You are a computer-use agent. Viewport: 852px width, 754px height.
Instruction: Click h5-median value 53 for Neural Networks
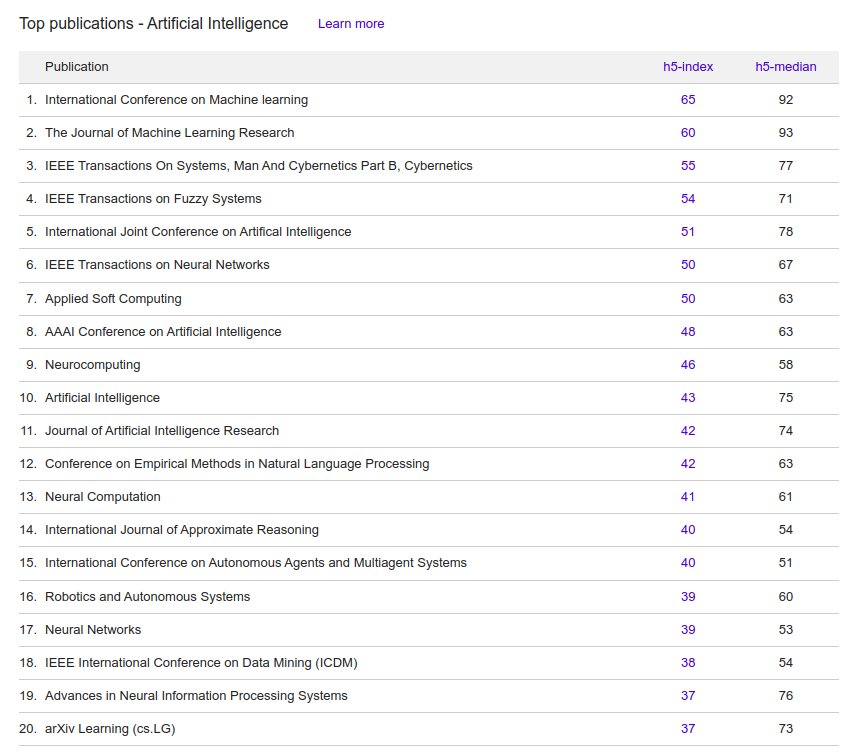click(x=786, y=630)
